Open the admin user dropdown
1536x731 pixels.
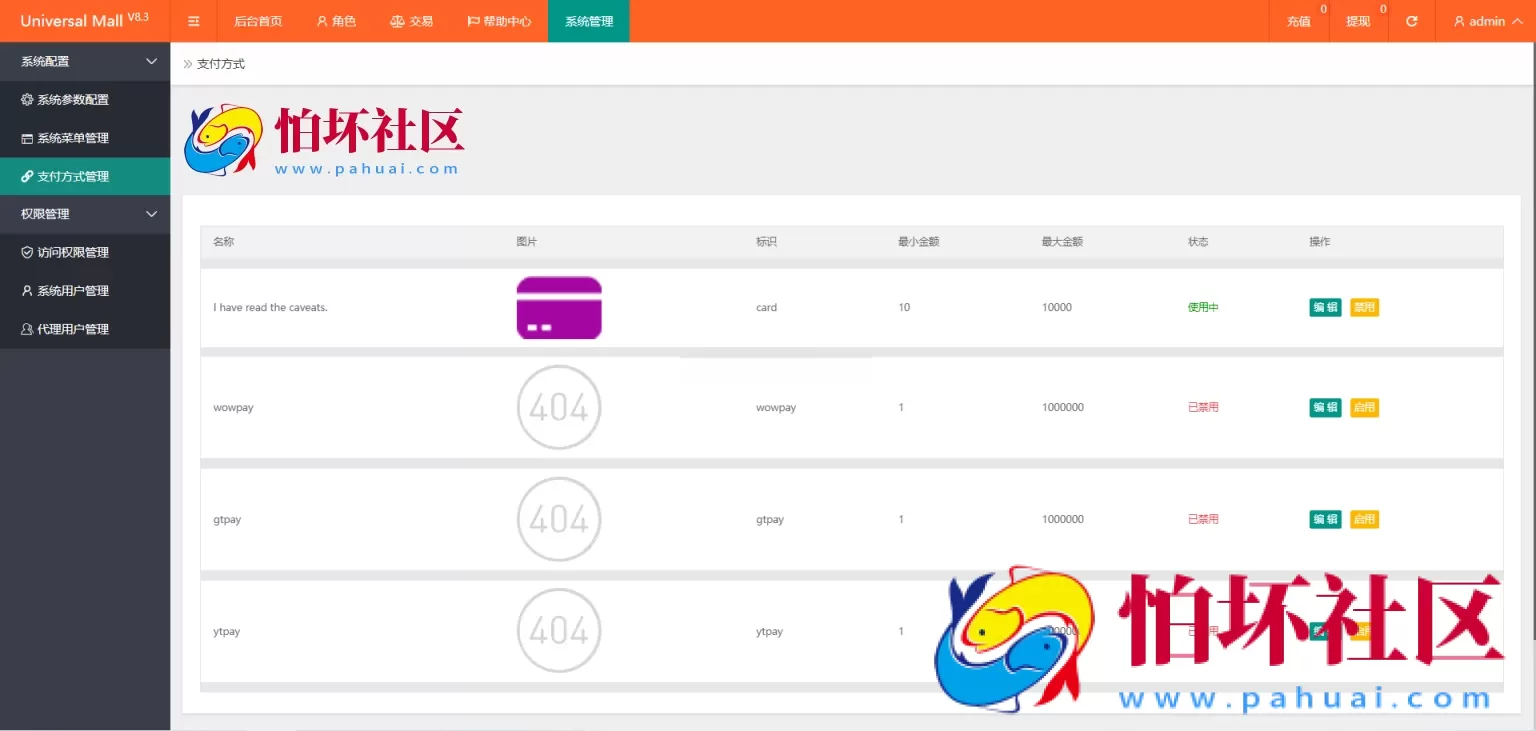click(1488, 21)
